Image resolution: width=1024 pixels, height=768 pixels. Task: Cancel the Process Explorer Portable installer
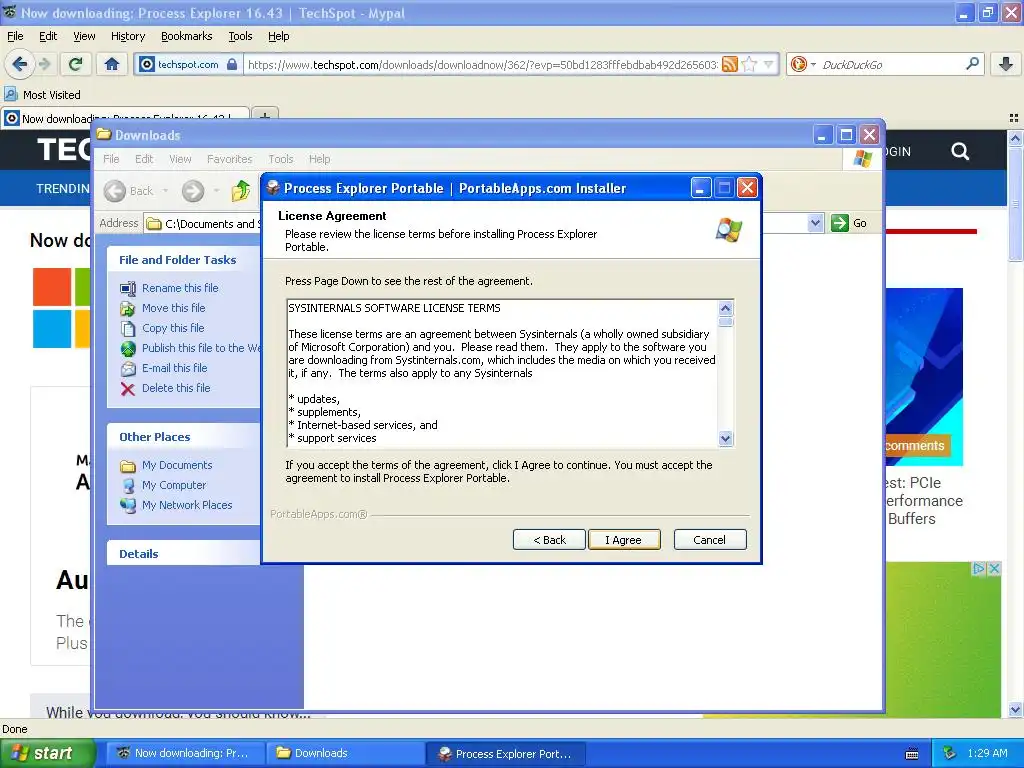(709, 540)
